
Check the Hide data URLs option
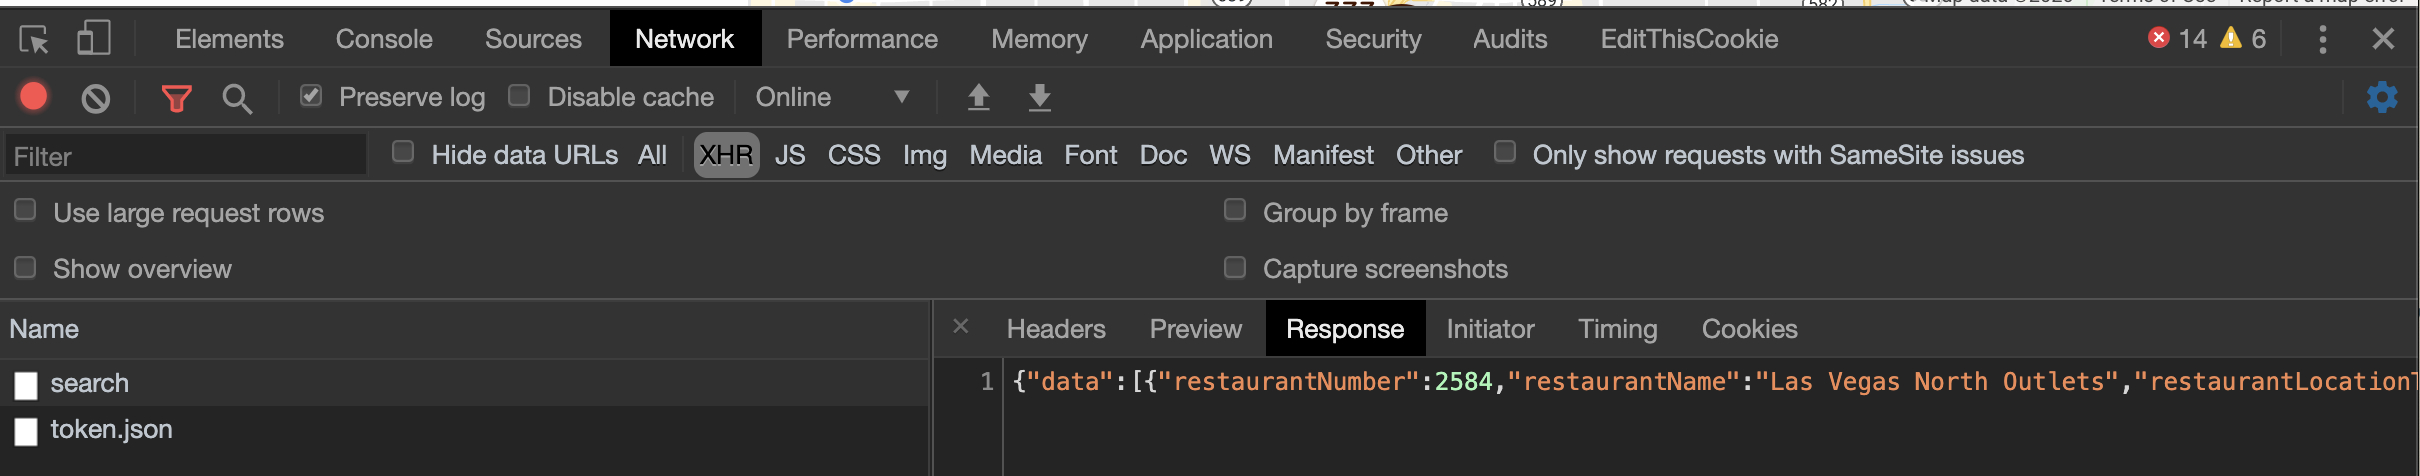[403, 152]
